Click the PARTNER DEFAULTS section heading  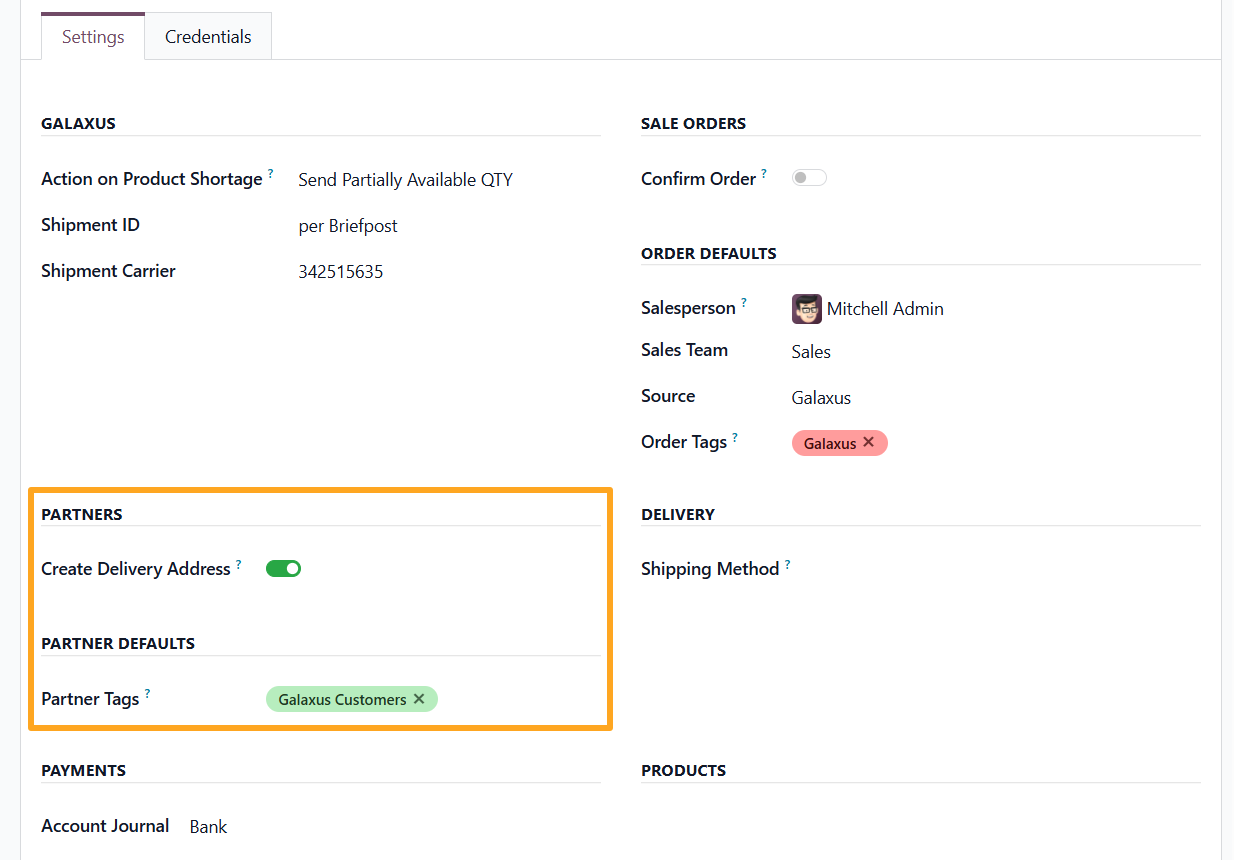pyautogui.click(x=118, y=644)
